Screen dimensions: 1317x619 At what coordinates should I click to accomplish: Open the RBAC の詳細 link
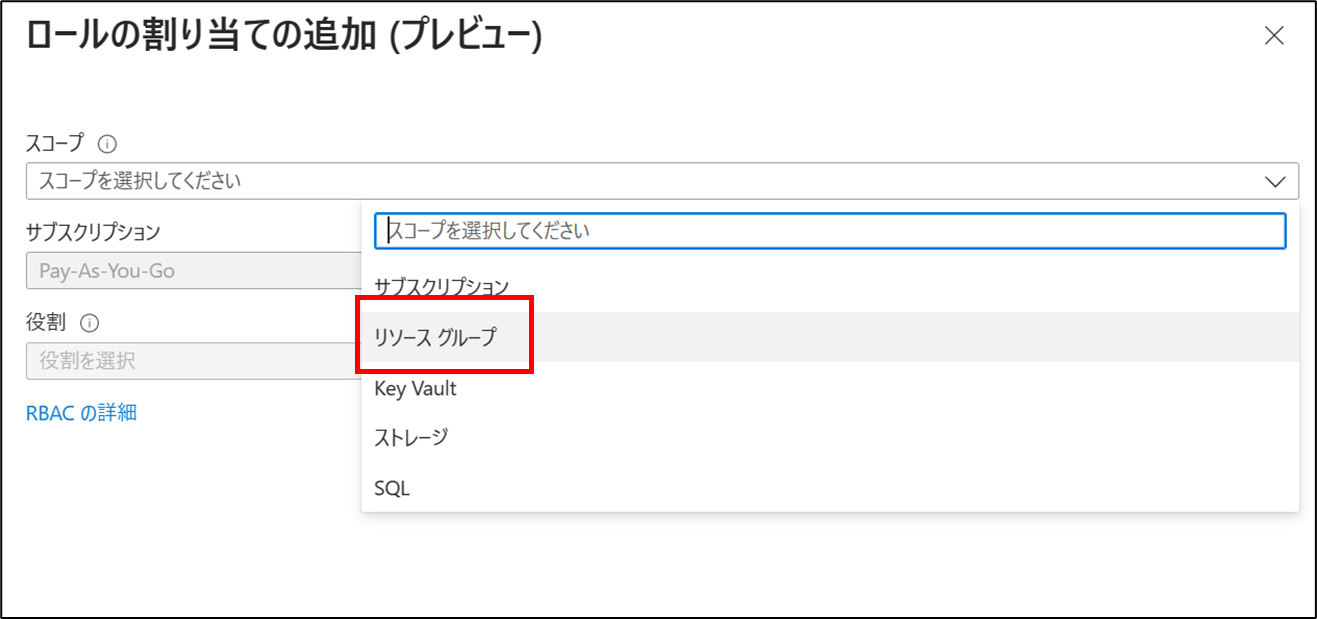(x=81, y=412)
